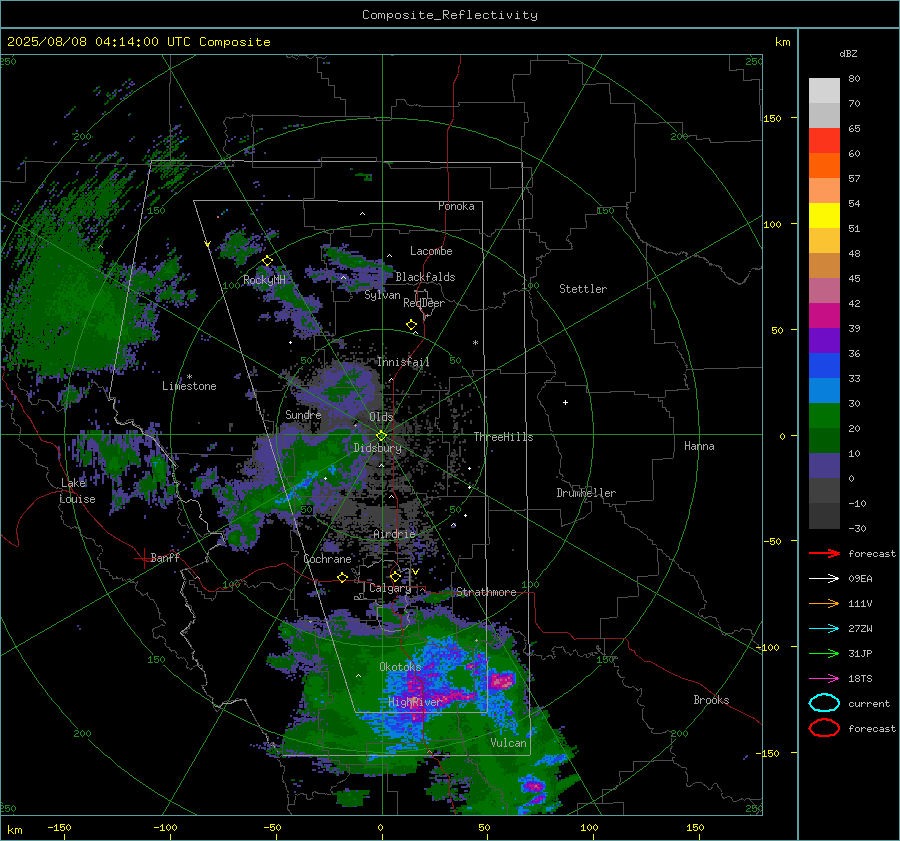The width and height of the screenshot is (900, 841).
Task: Click the orange 57-60 dBZ color swatch
Action: (x=824, y=166)
